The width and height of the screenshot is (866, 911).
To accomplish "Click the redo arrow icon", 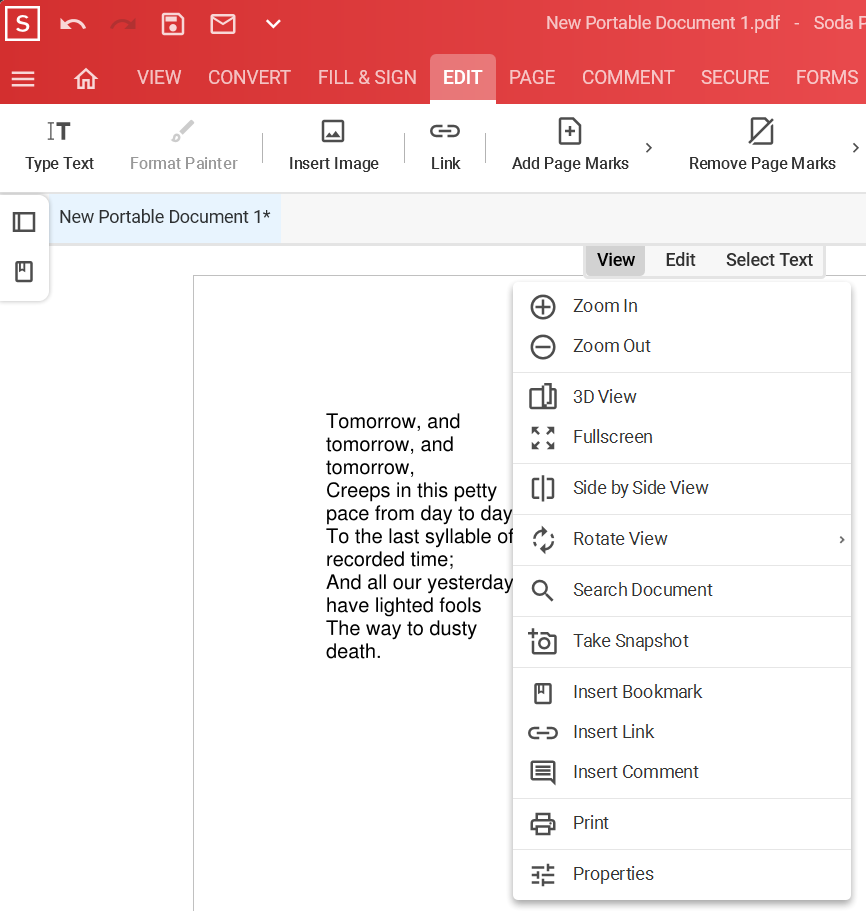I will pyautogui.click(x=123, y=24).
